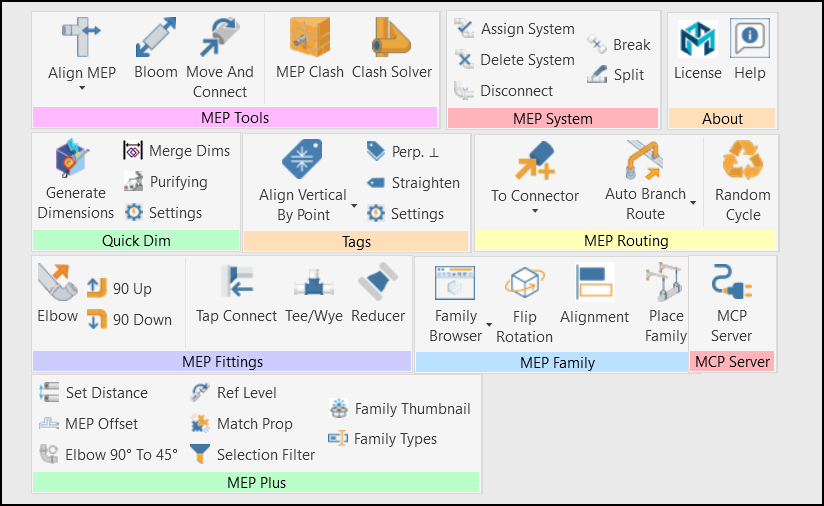Click the MEP Fittings panel title

pos(222,362)
